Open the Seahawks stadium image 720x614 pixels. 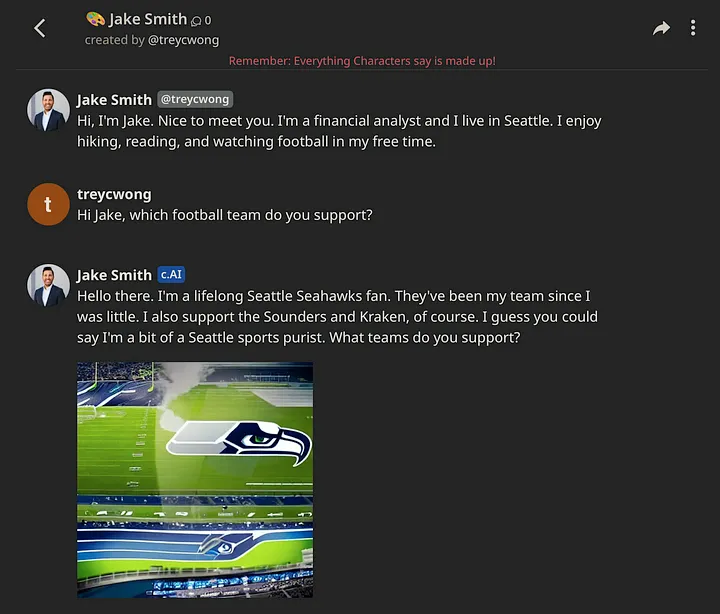tap(195, 479)
